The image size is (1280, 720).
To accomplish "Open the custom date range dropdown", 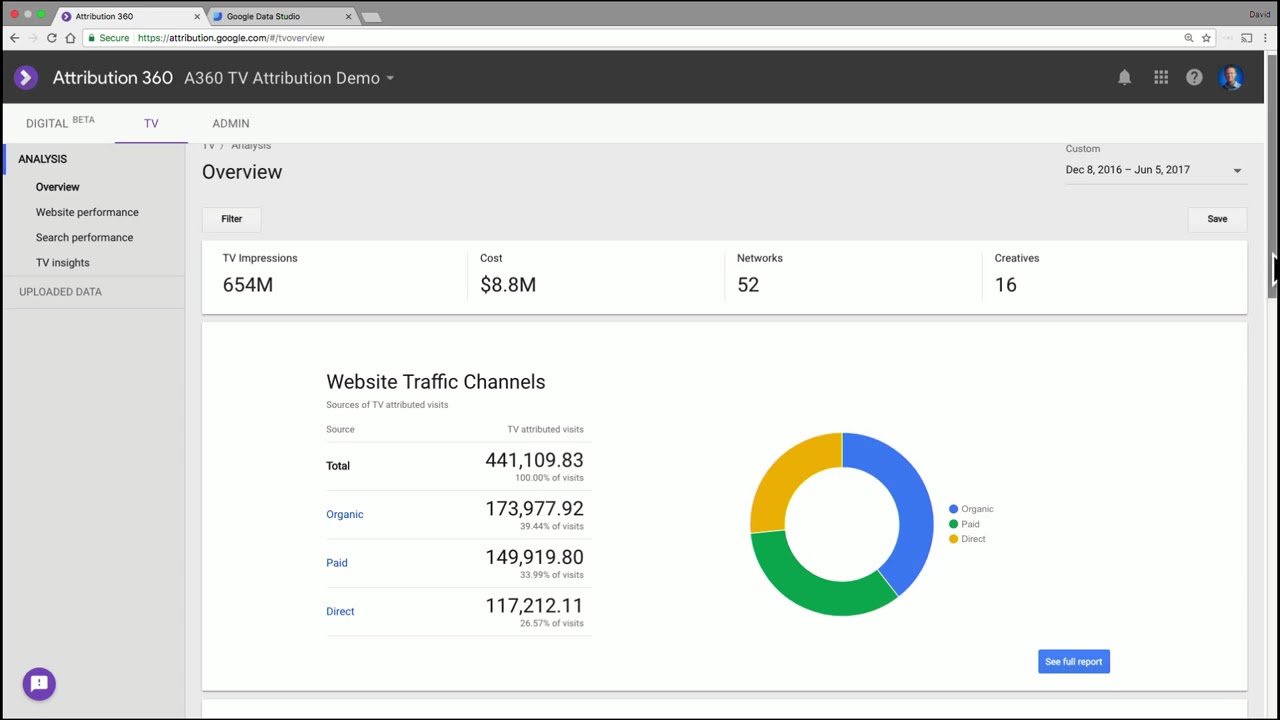I will 1154,170.
